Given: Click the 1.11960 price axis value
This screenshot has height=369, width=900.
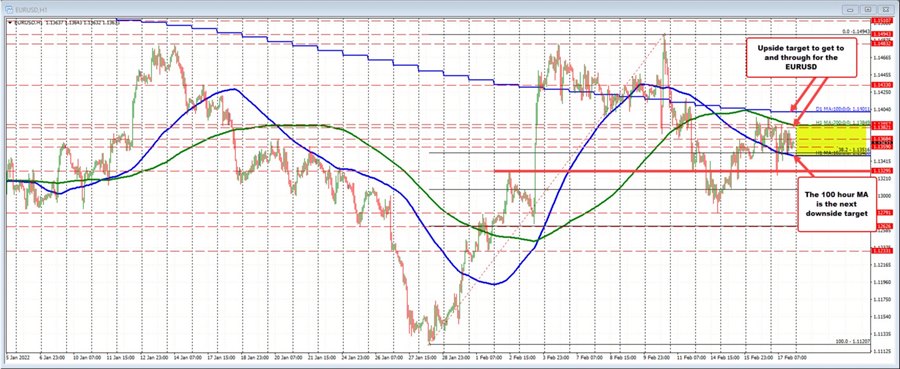Looking at the screenshot, I should pos(882,282).
